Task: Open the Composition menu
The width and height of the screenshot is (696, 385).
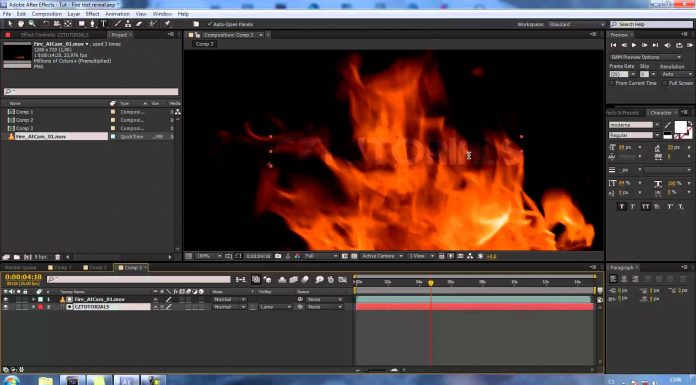Action: (x=47, y=14)
